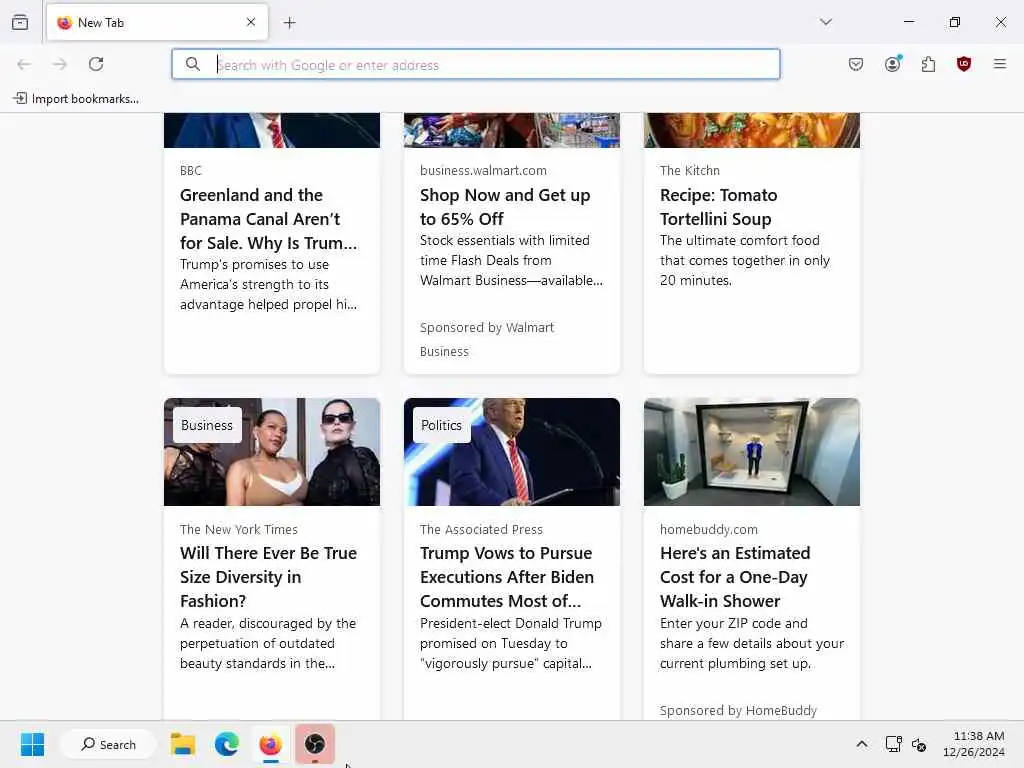Click homebuddy.com source label
This screenshot has width=1024, height=768.
709,530
